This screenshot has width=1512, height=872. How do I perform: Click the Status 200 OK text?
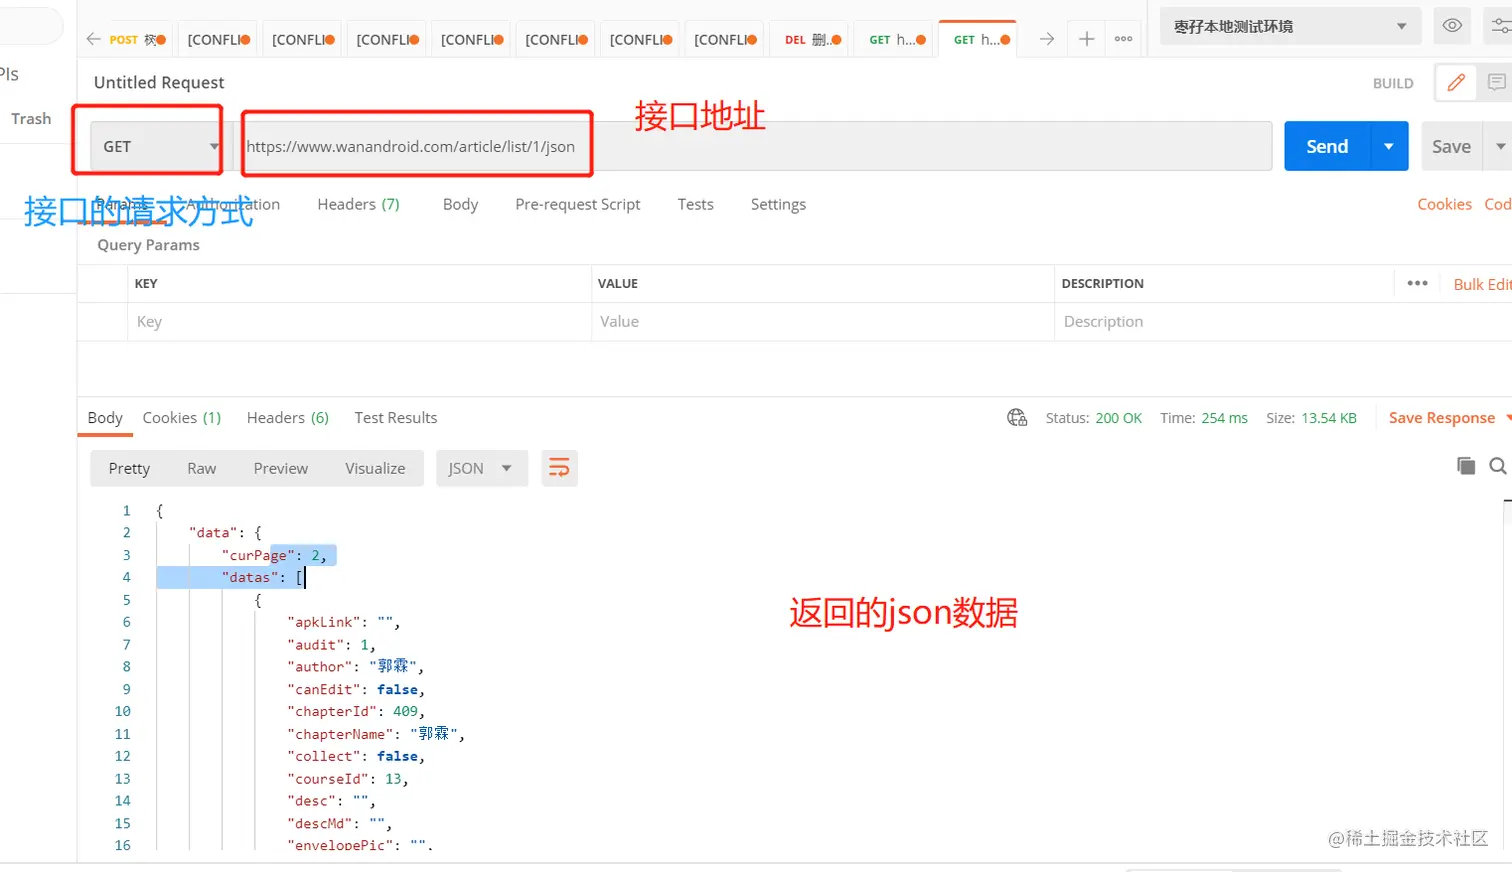tap(1093, 418)
